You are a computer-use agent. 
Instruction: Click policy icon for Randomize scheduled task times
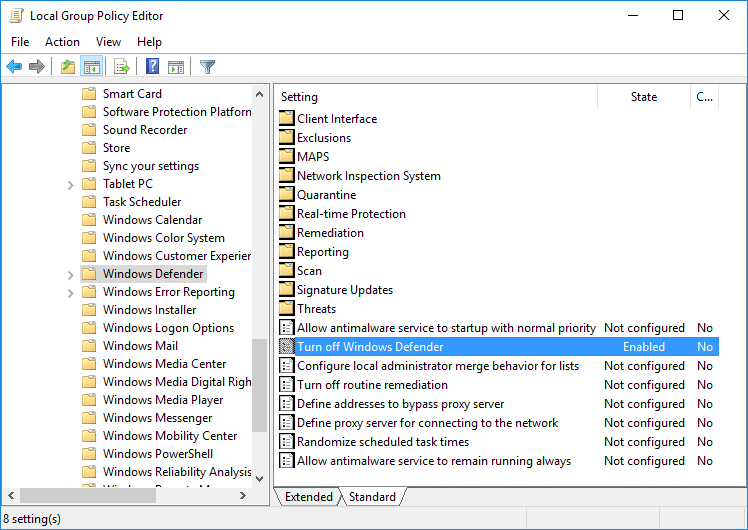[x=287, y=442]
